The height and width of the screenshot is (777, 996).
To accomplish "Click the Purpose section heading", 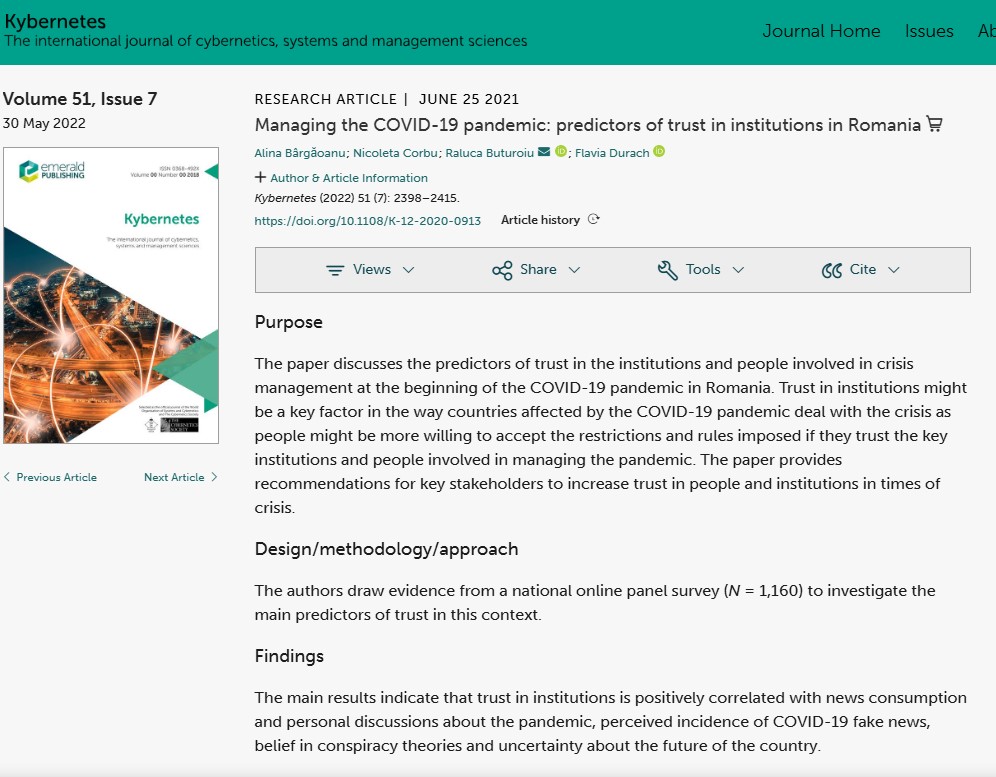I will click(x=288, y=322).
